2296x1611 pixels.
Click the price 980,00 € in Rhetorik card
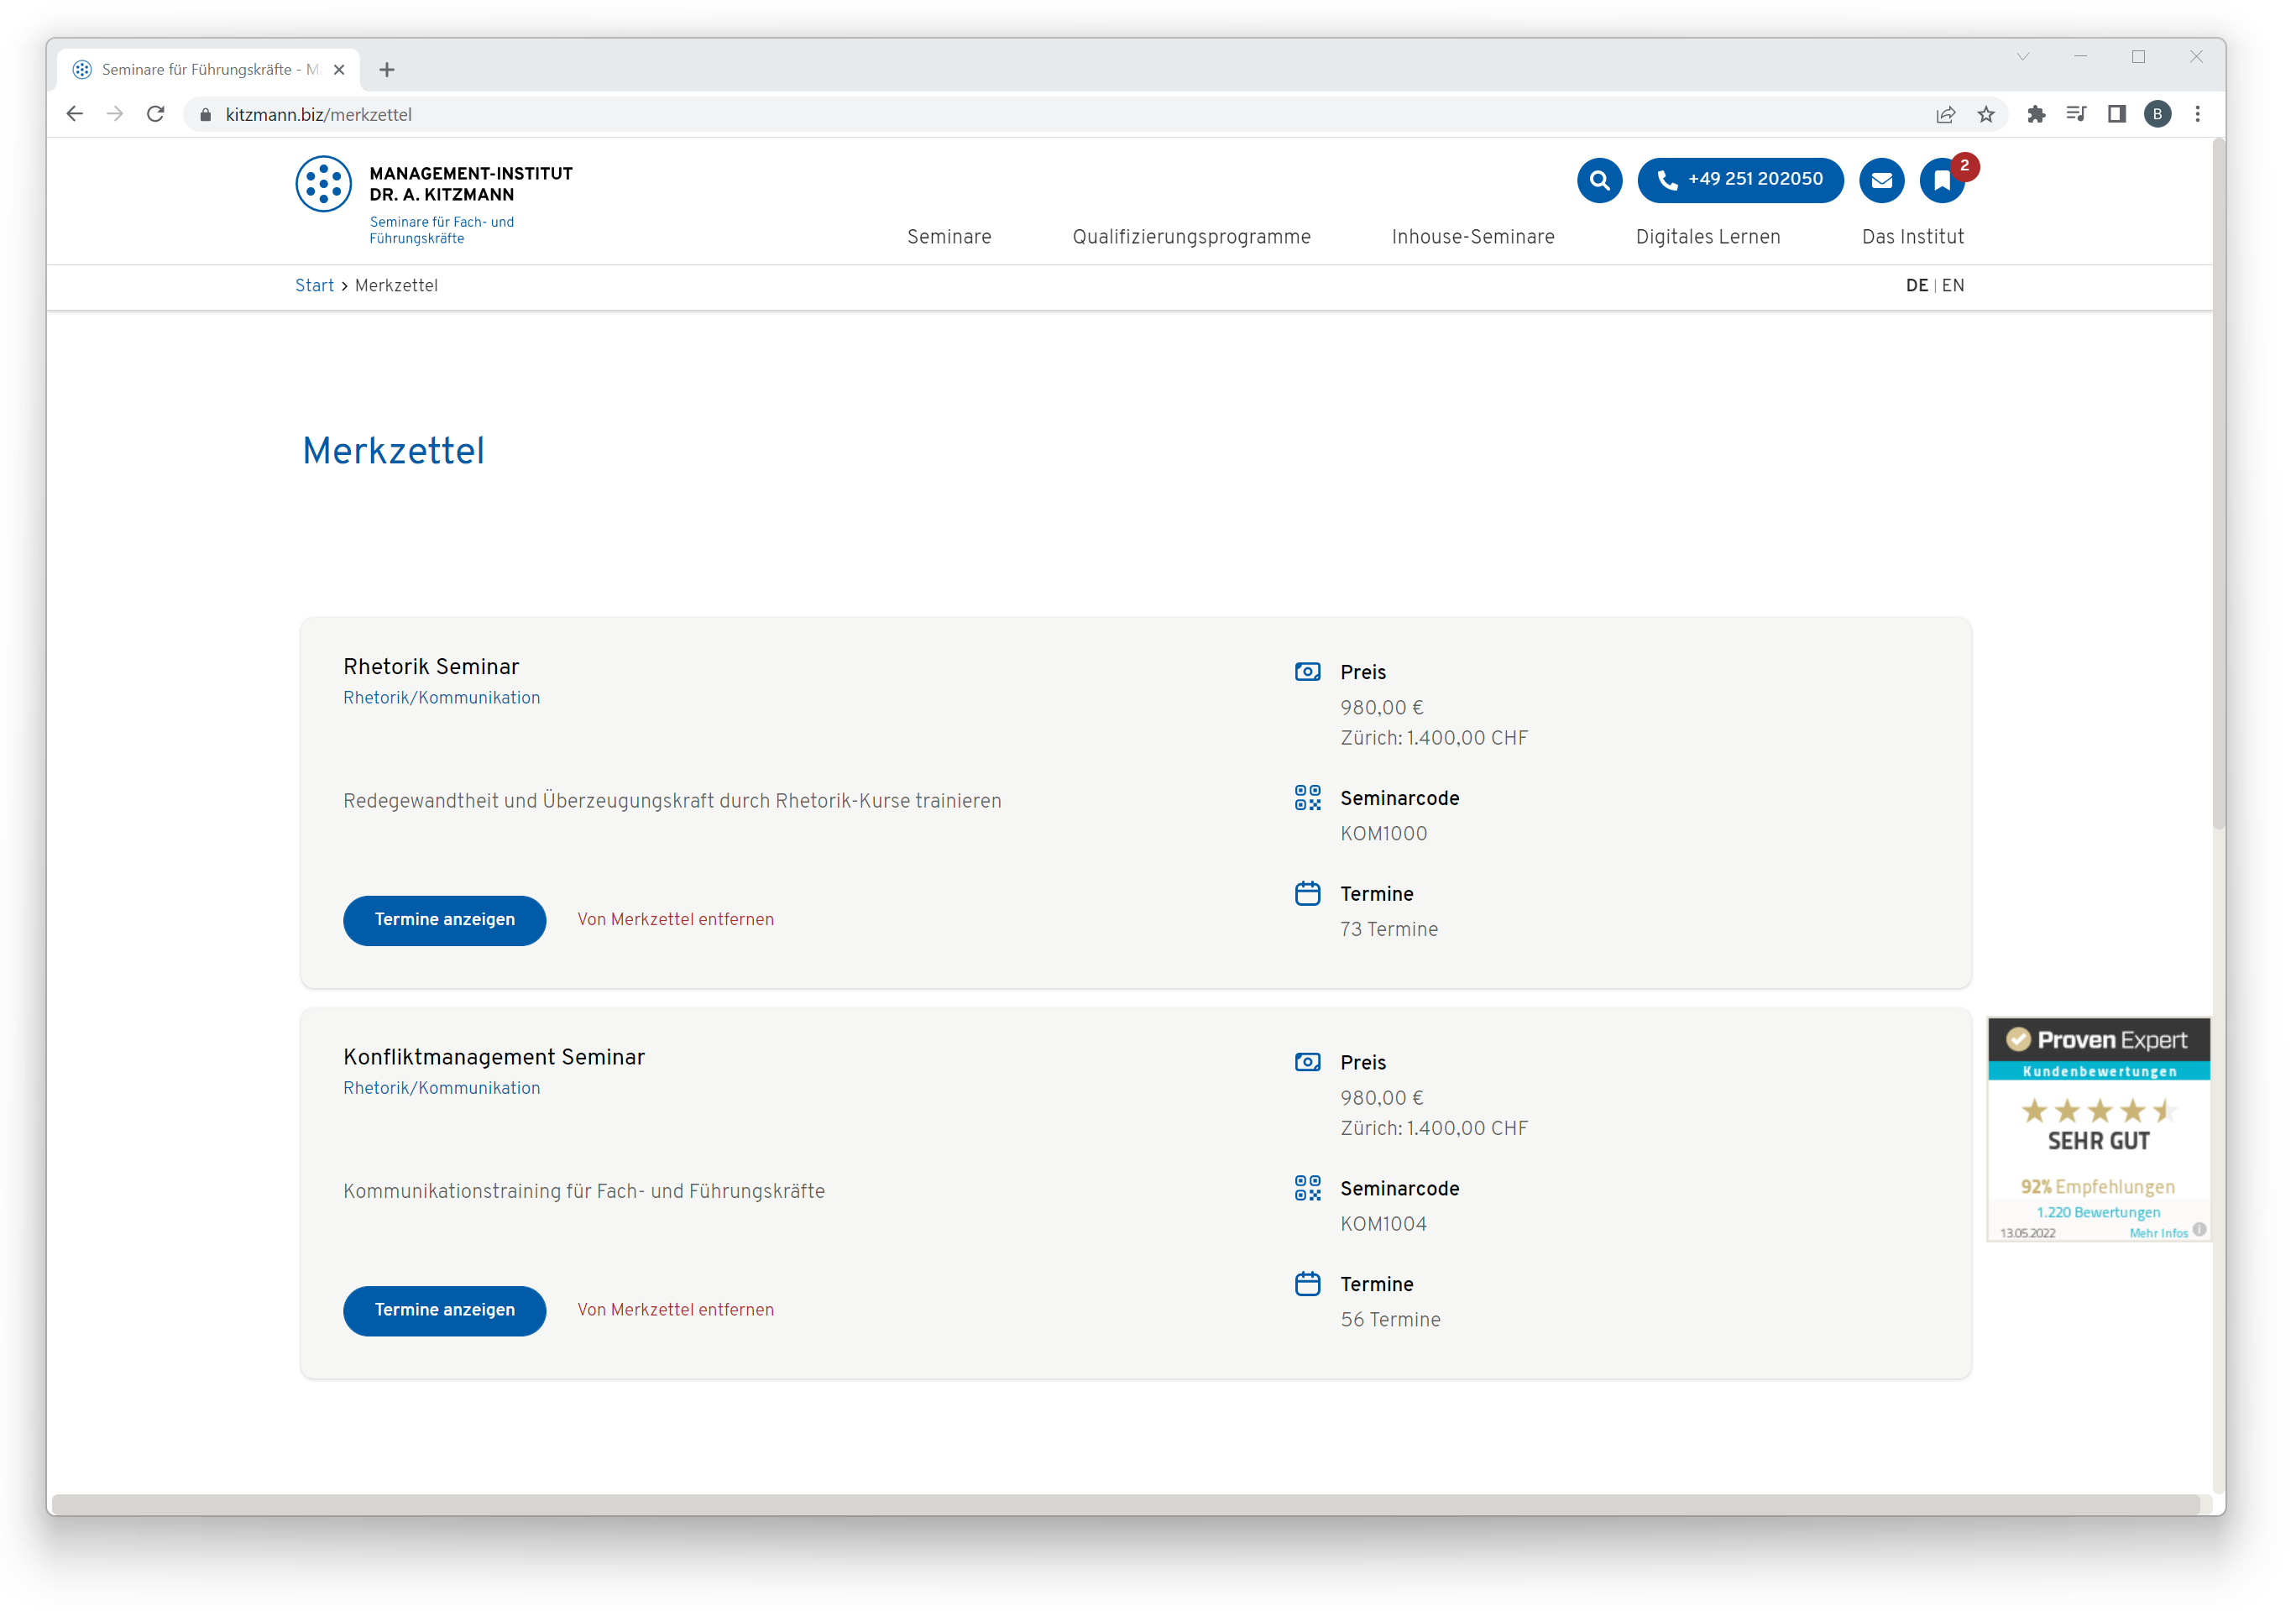1381,708
